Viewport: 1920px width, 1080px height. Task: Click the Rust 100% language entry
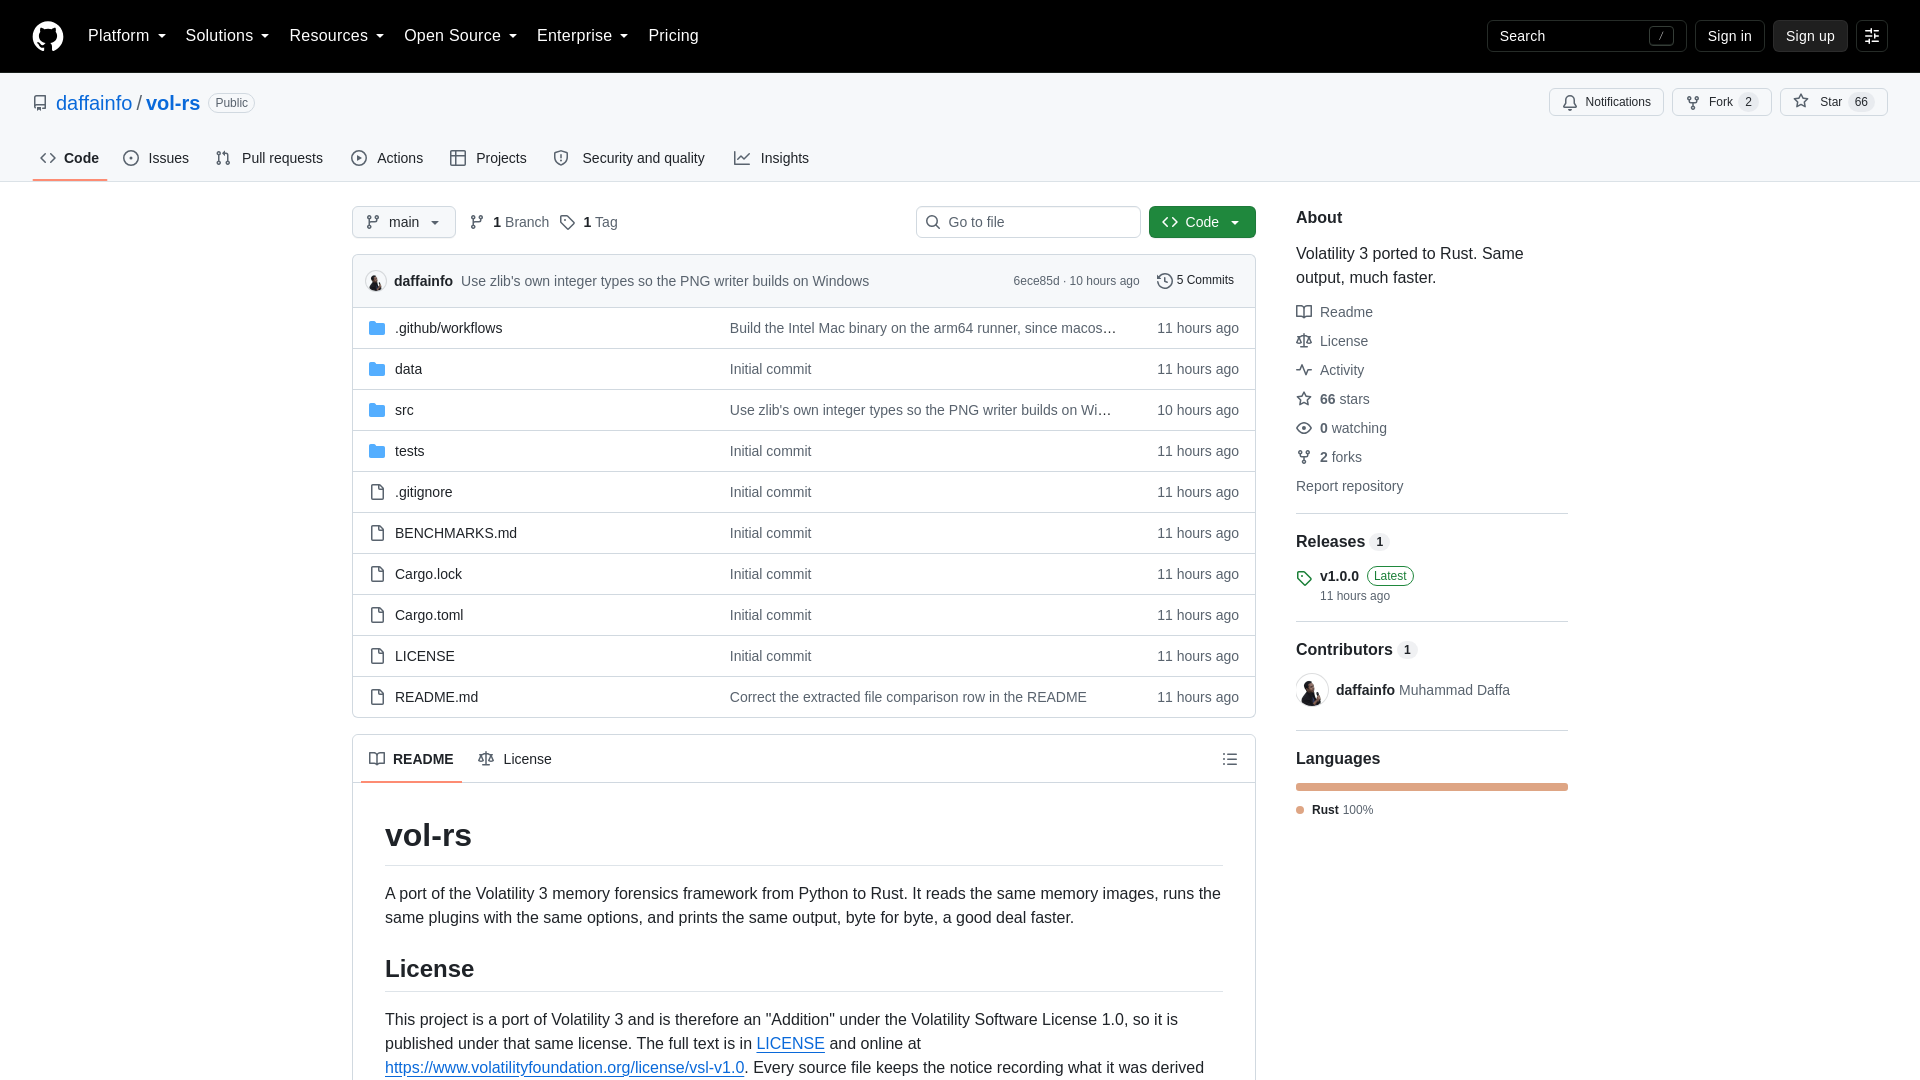click(1335, 810)
